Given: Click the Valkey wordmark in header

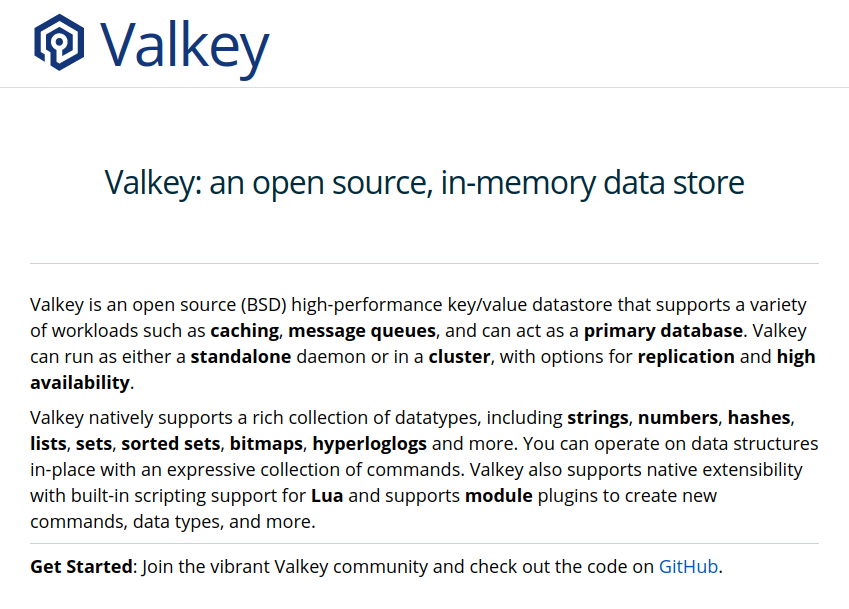Looking at the screenshot, I should [x=184, y=44].
